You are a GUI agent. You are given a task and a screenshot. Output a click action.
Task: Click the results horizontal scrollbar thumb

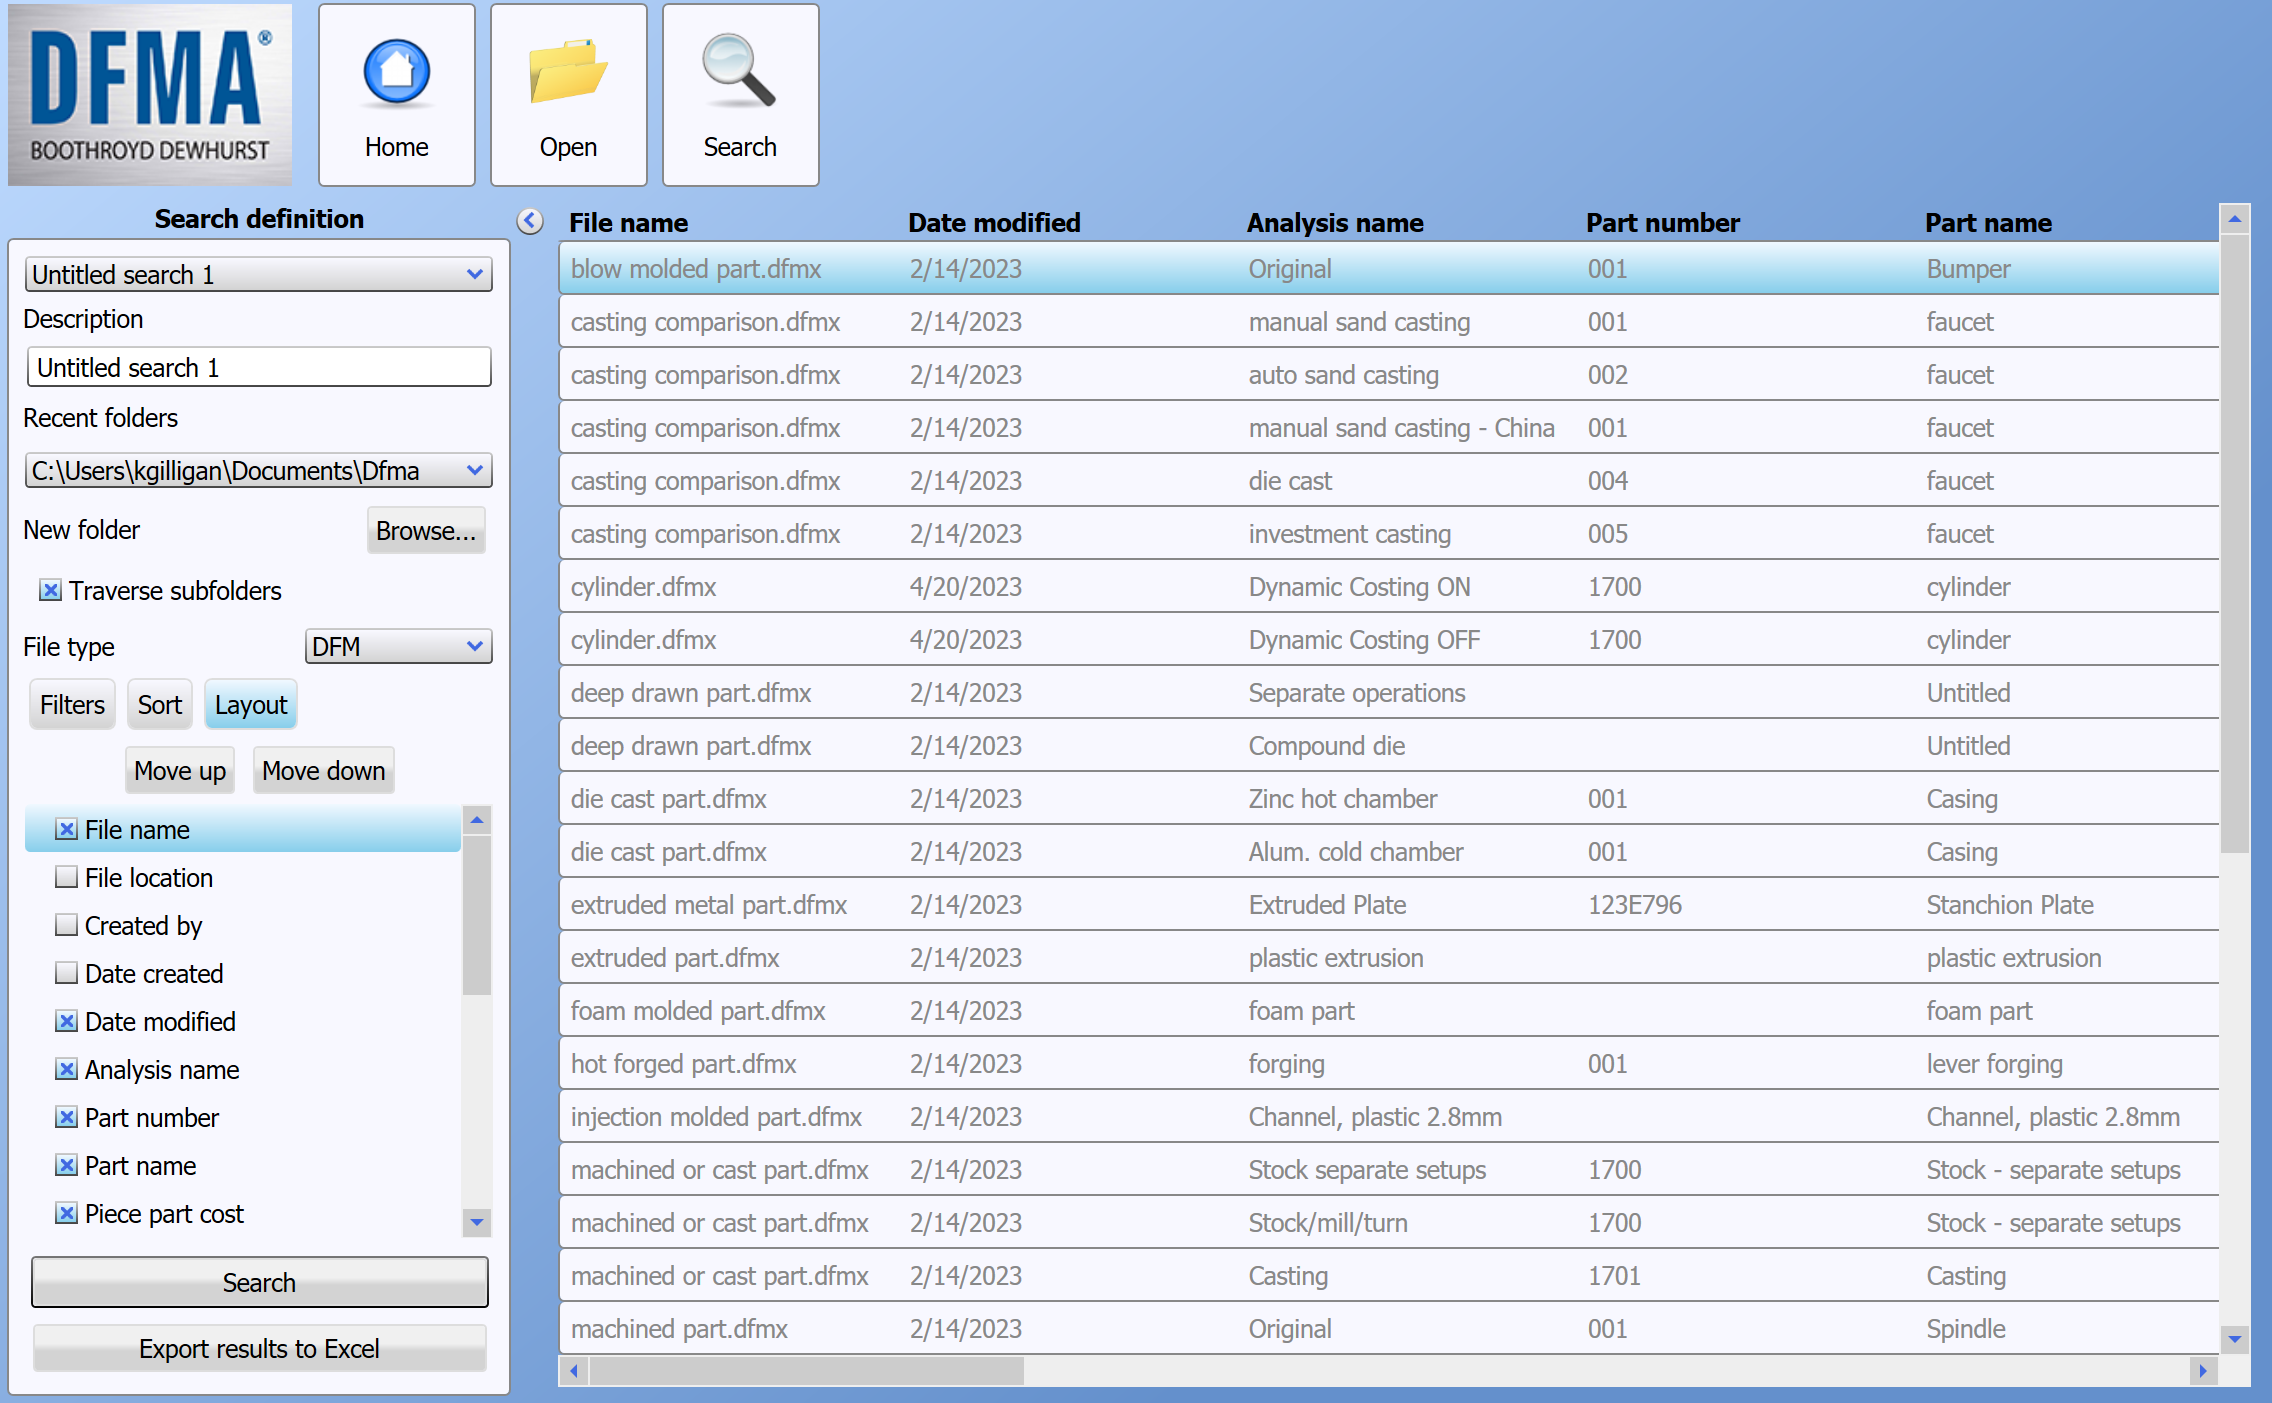pos(806,1370)
